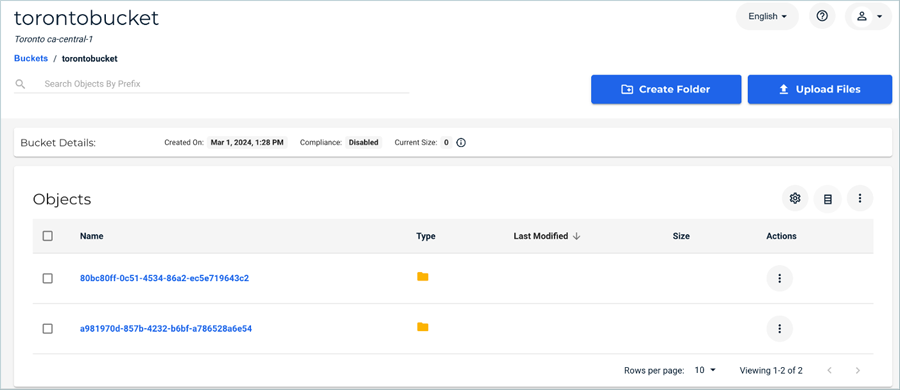Click the created date Mar 1, 2024, 1:28 PM
900x390 pixels.
tap(247, 142)
